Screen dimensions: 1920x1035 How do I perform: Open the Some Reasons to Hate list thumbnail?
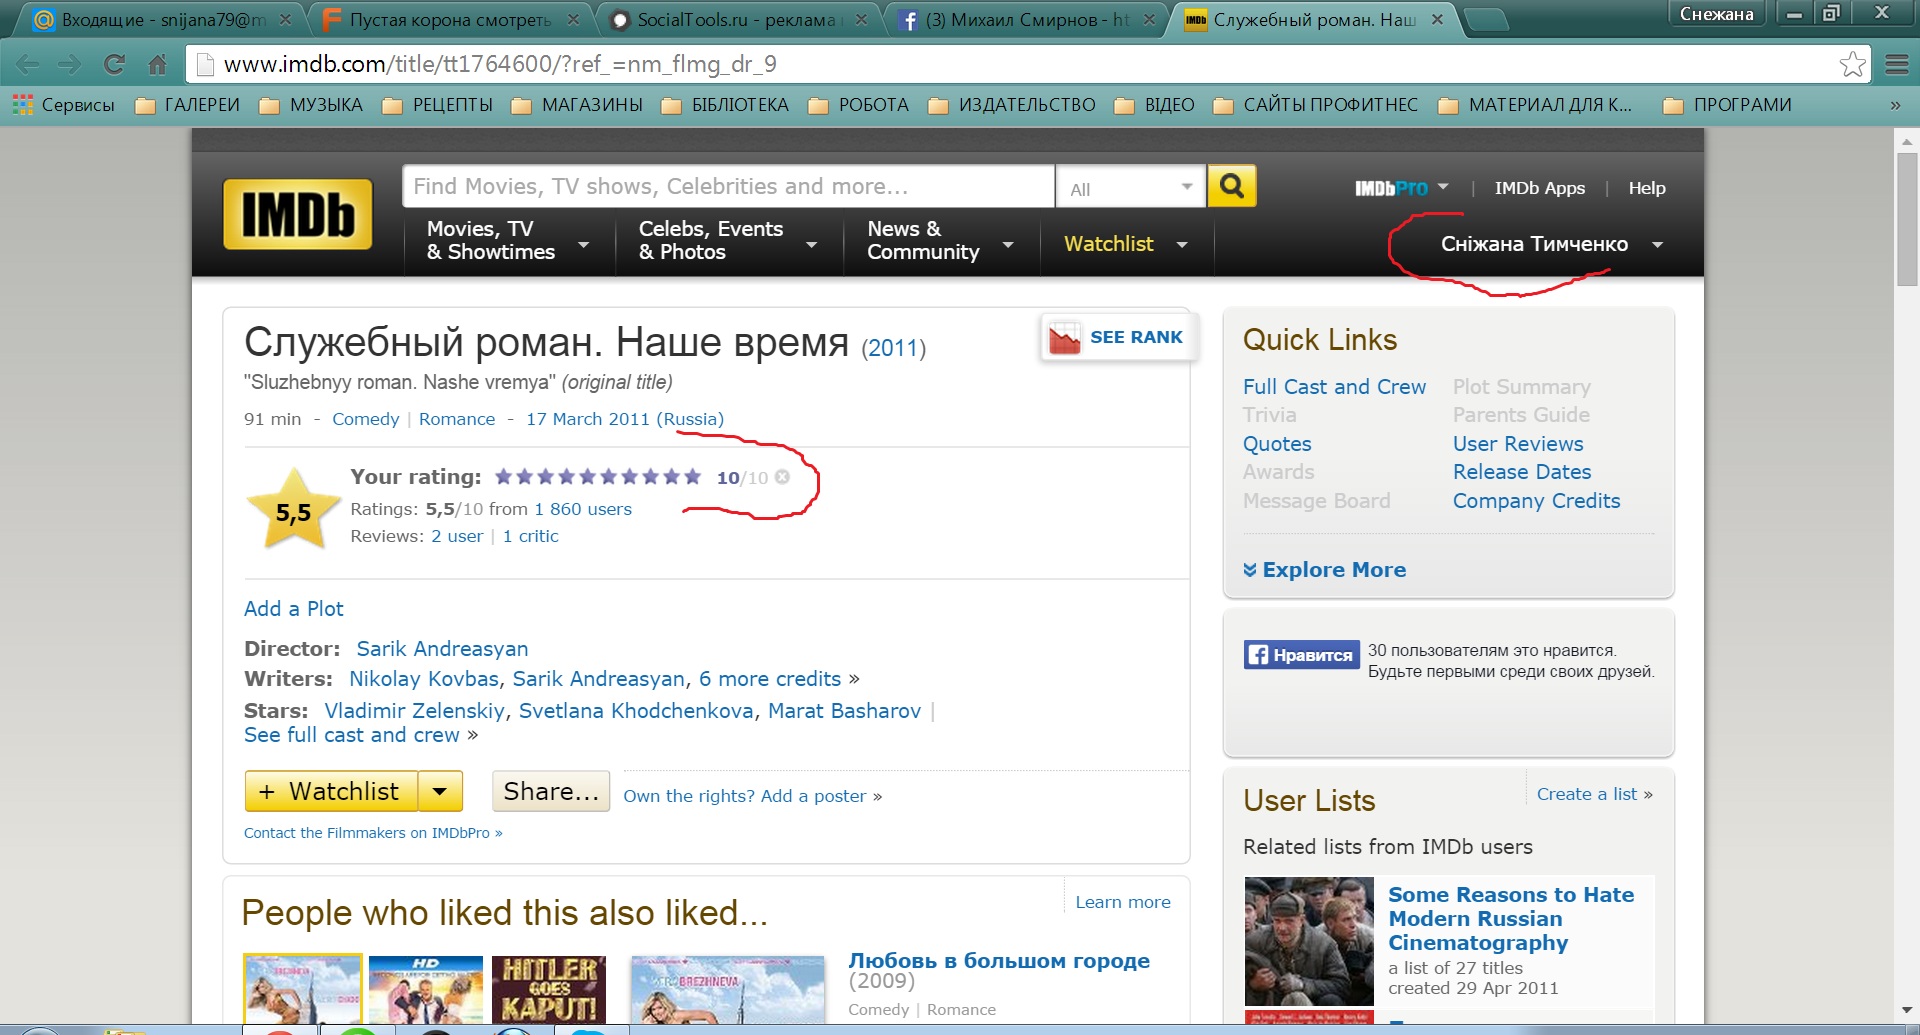pos(1309,941)
